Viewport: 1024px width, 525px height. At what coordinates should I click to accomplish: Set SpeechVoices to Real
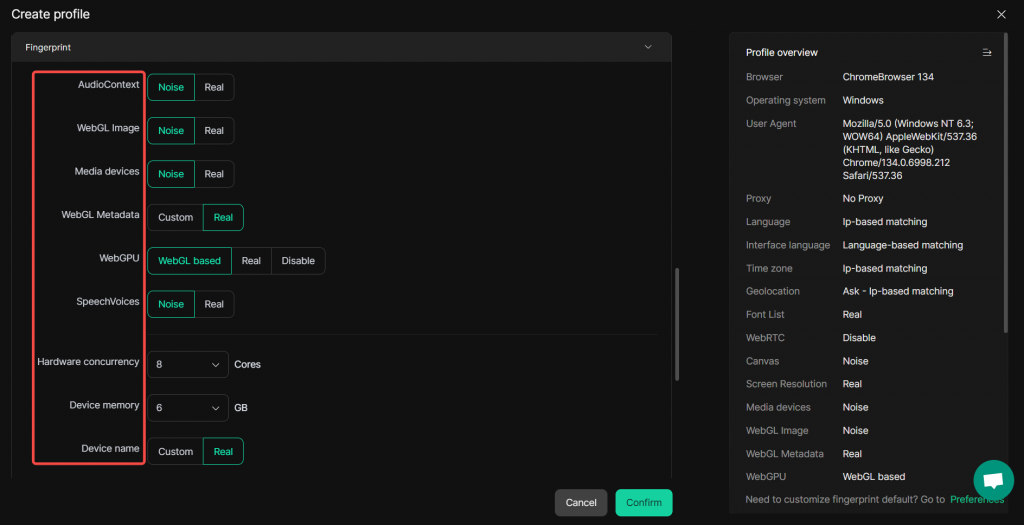point(214,304)
